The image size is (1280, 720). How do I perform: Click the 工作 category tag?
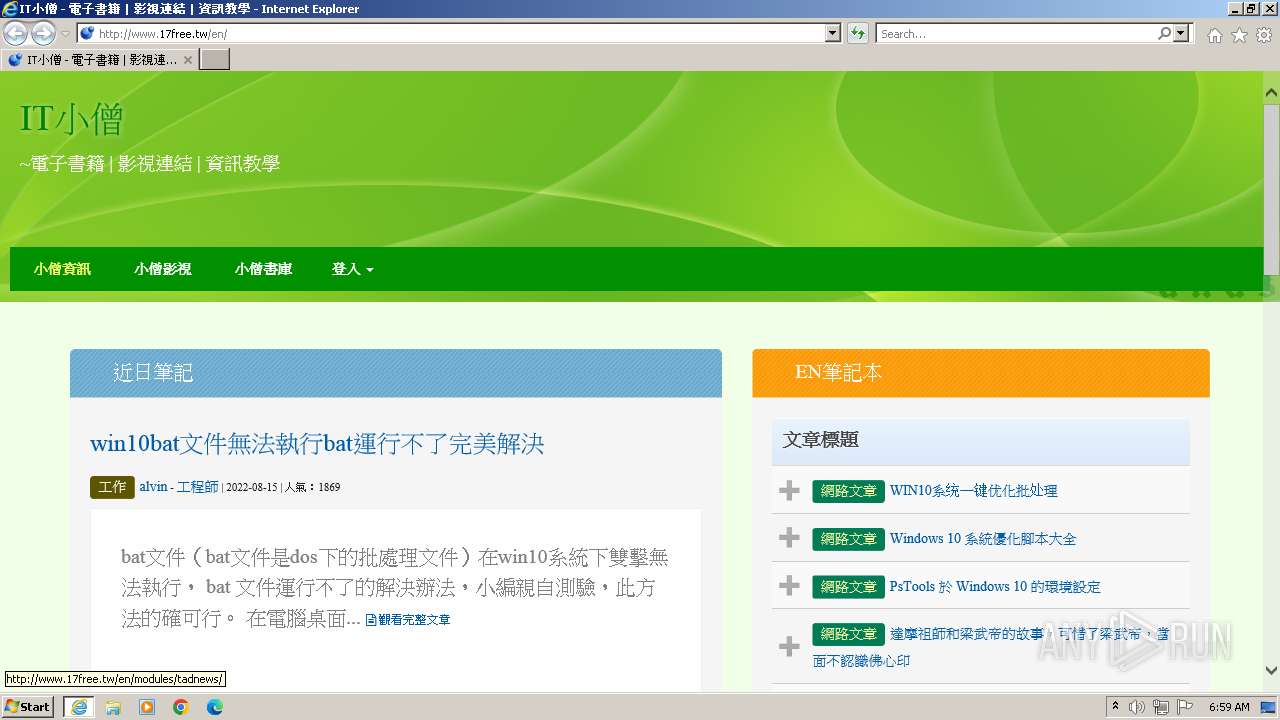click(x=112, y=487)
